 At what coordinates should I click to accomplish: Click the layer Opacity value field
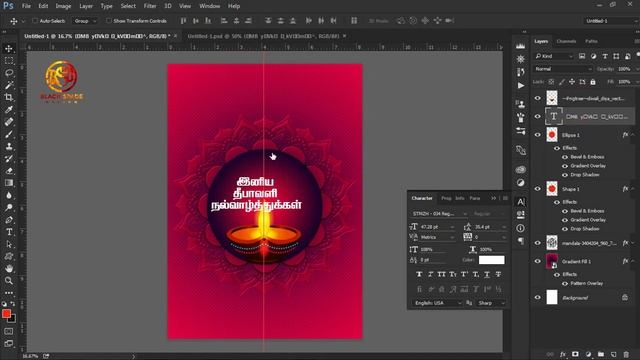[624, 69]
